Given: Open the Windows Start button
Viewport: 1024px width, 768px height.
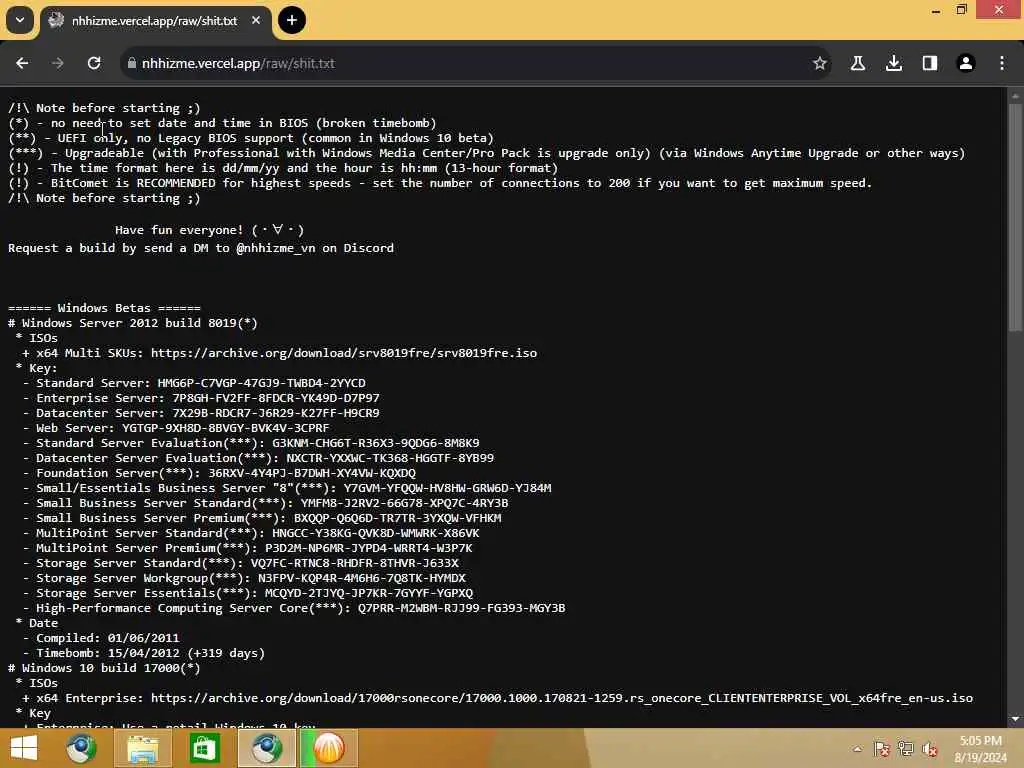Looking at the screenshot, I should click(24, 748).
